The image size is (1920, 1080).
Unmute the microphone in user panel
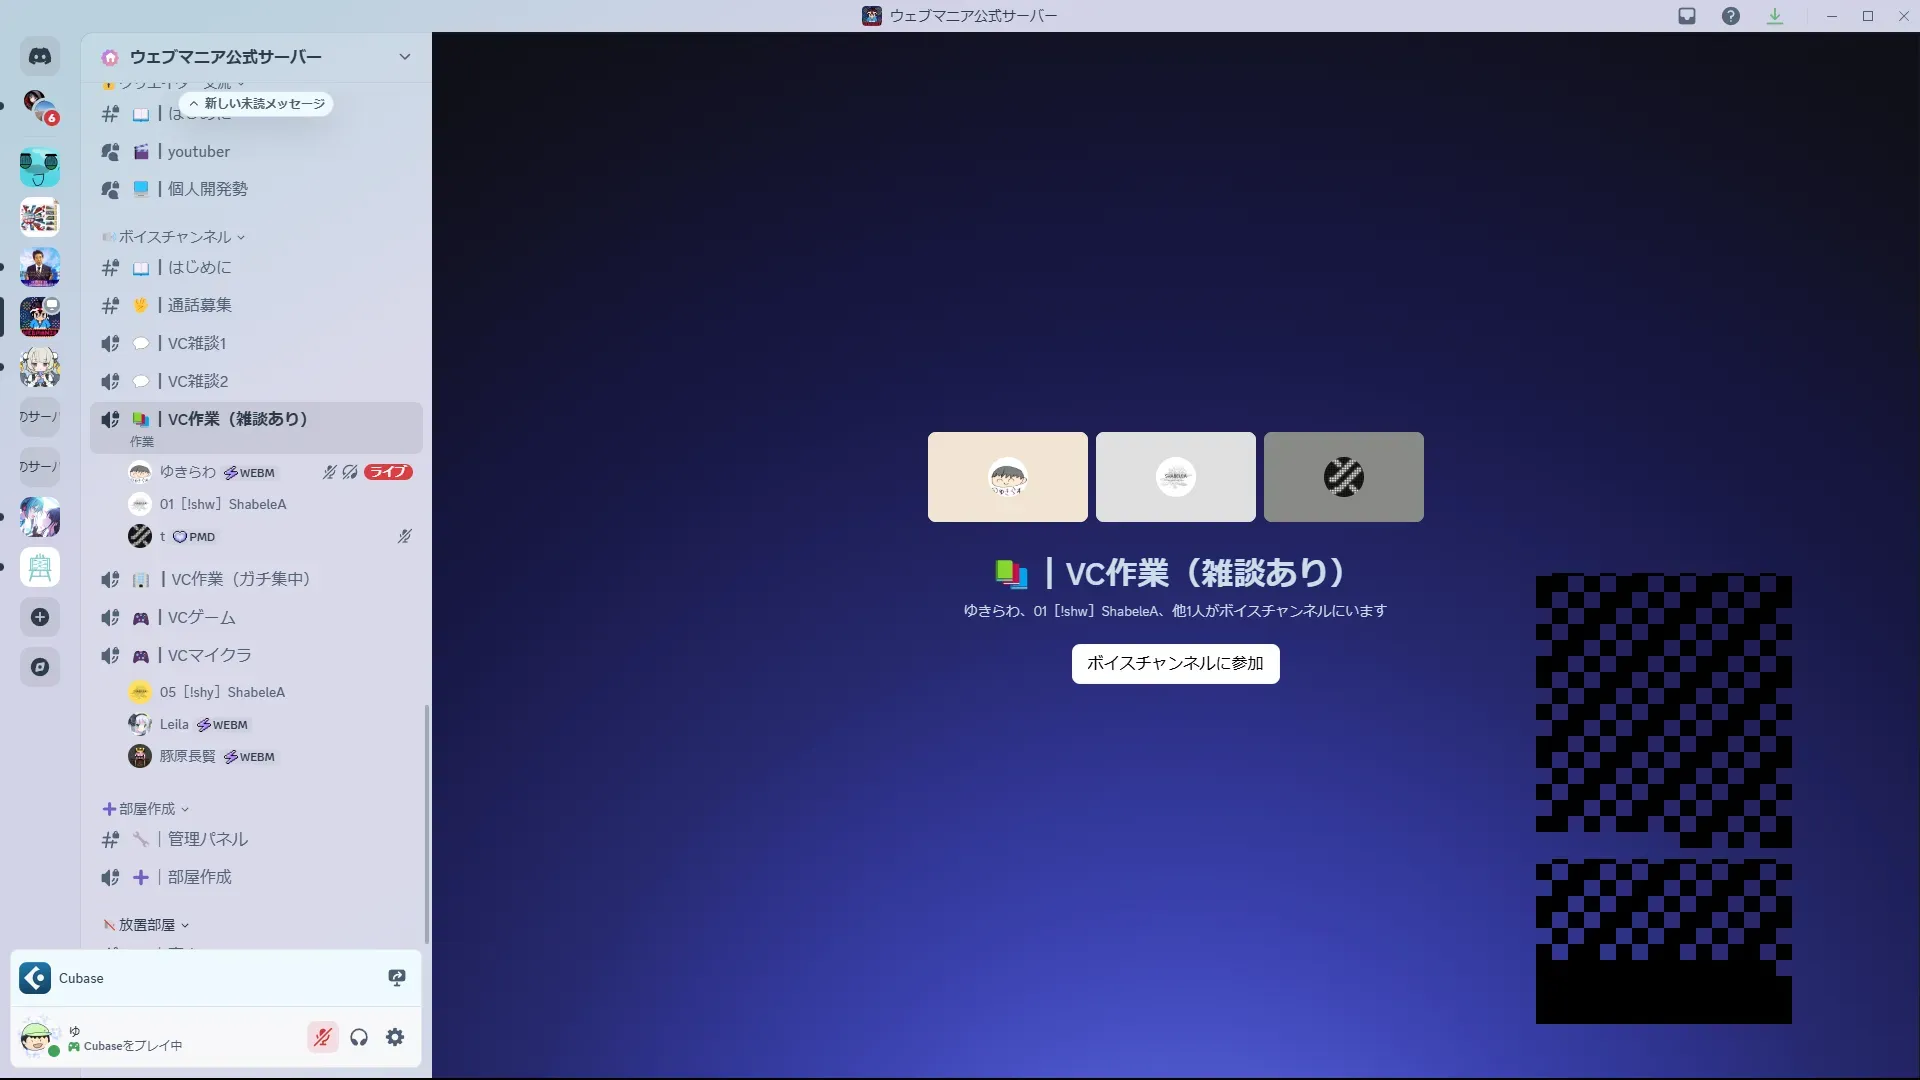point(322,1037)
